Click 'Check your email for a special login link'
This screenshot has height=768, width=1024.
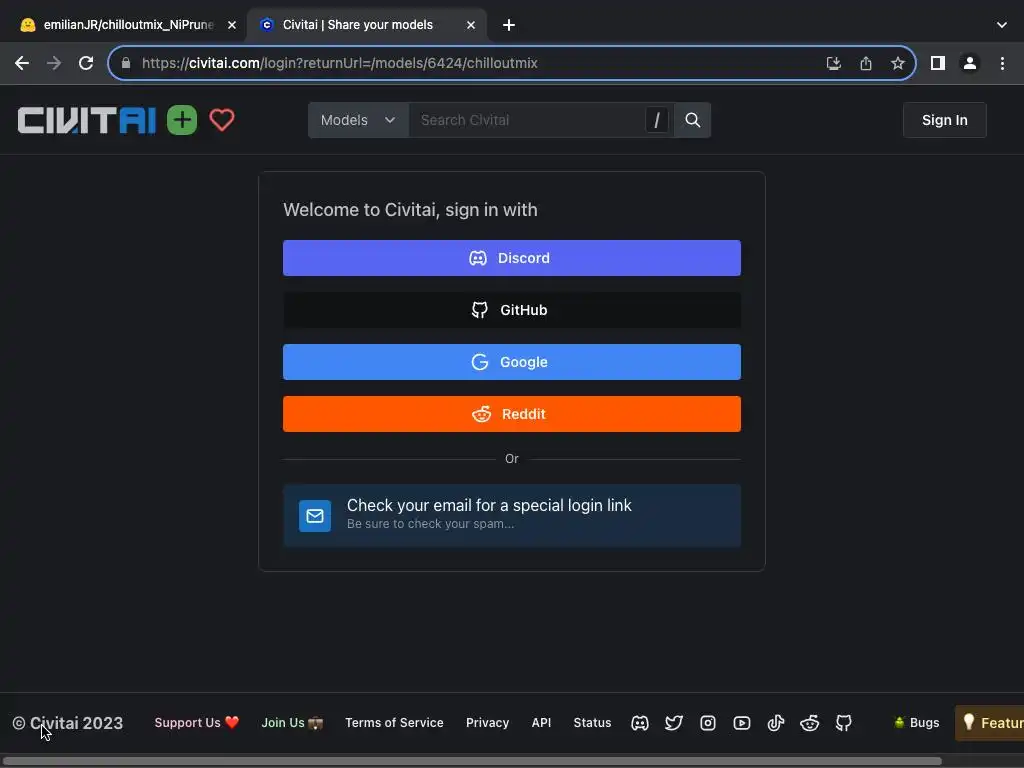point(489,505)
